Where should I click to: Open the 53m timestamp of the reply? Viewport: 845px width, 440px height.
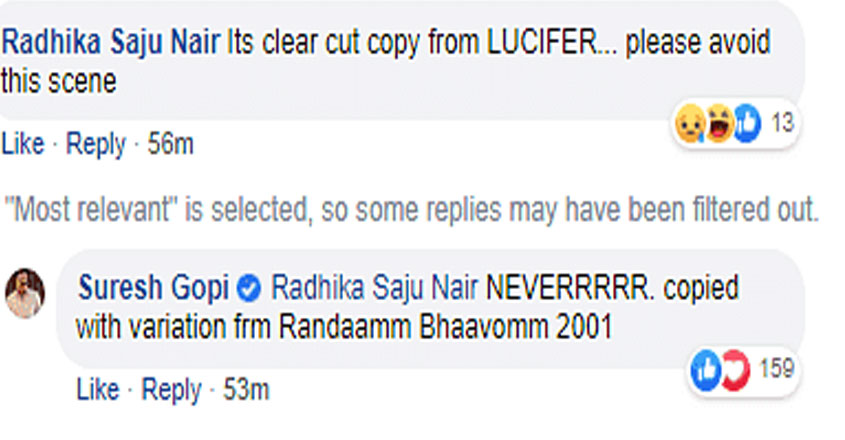pyautogui.click(x=246, y=389)
